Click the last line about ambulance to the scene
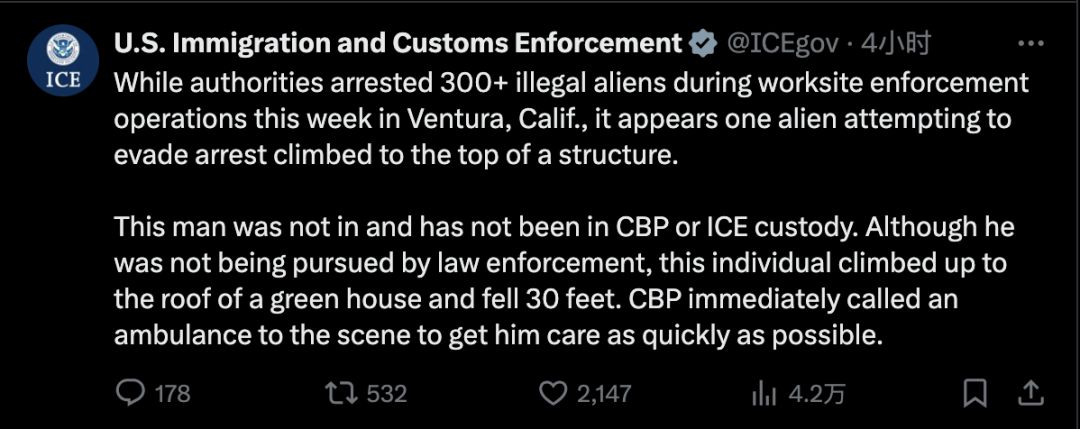 498,335
